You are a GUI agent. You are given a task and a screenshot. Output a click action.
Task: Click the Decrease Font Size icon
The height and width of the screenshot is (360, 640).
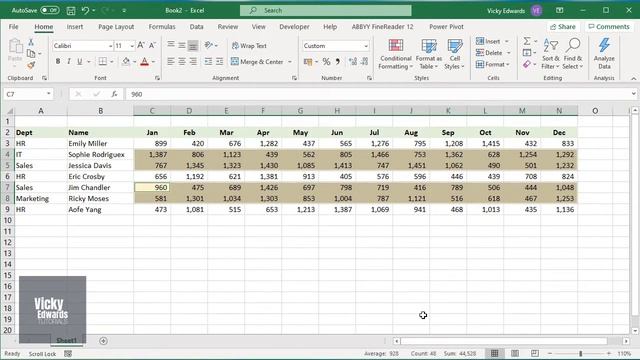pos(152,46)
